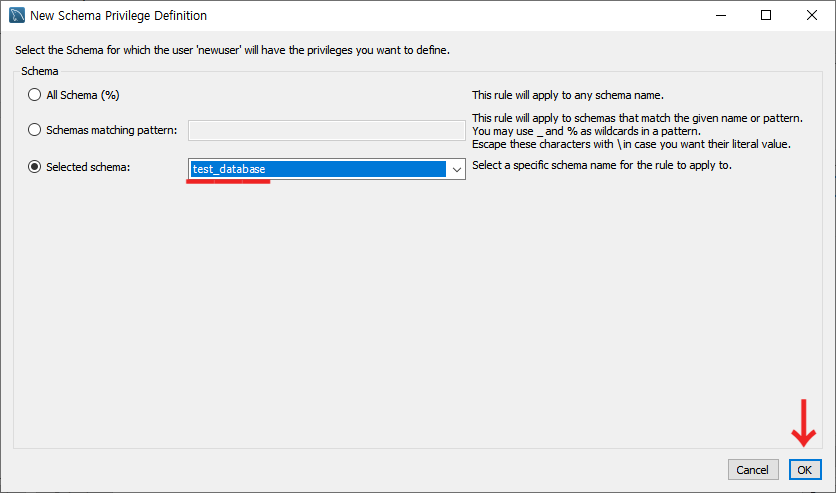Close the New Schema Privilege Definition window
The image size is (836, 493).
pos(811,15)
